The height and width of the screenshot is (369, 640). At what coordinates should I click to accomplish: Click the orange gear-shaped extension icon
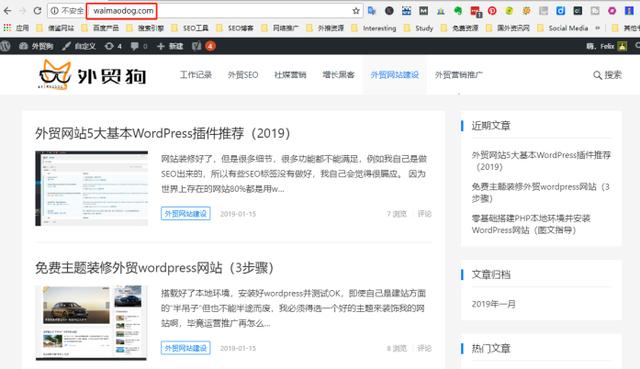pos(527,11)
